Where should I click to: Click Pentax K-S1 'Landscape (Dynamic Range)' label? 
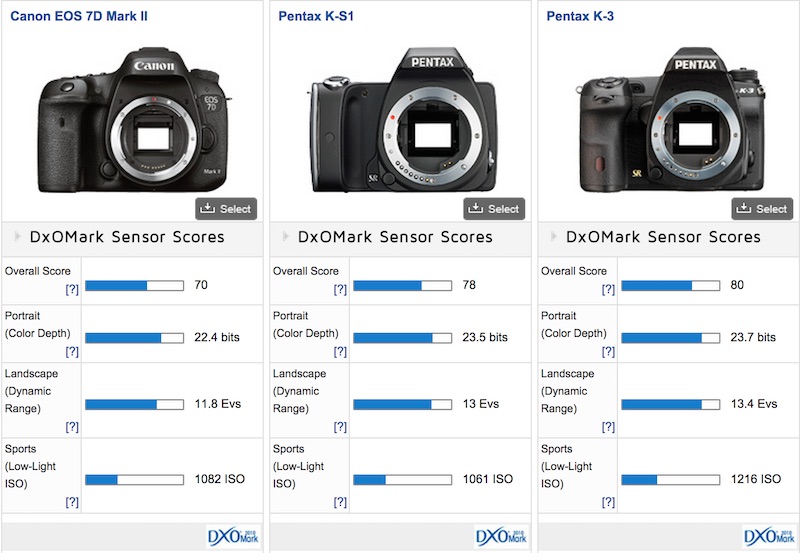(x=299, y=391)
